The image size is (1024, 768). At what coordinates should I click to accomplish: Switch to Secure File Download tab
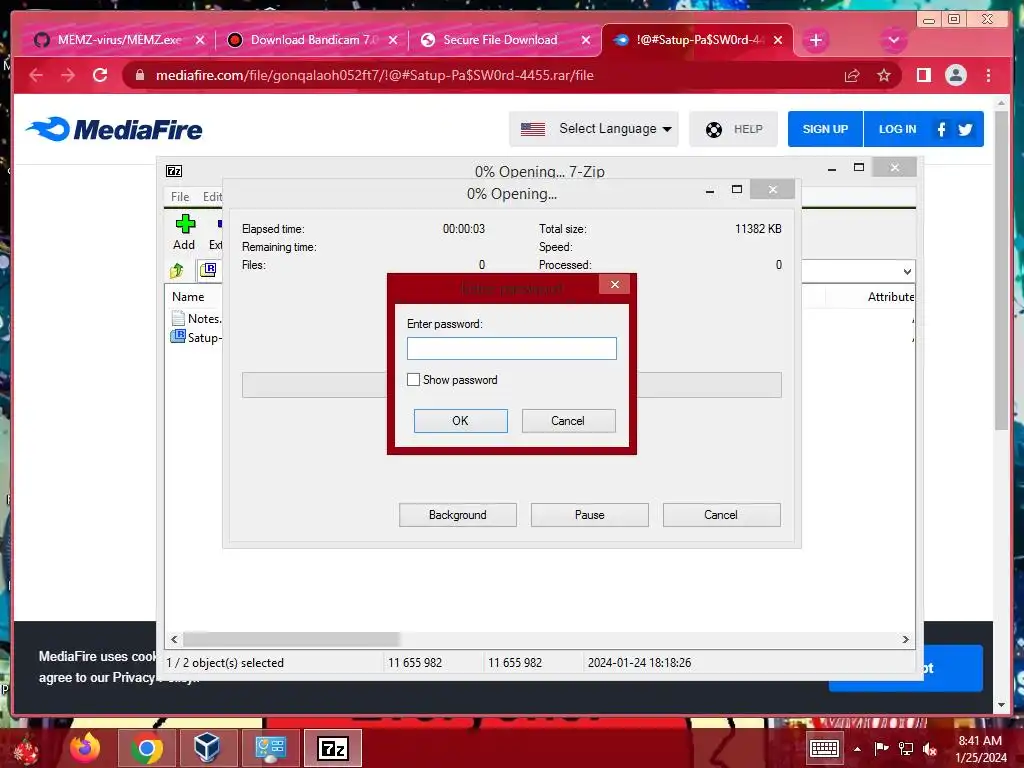coord(500,40)
